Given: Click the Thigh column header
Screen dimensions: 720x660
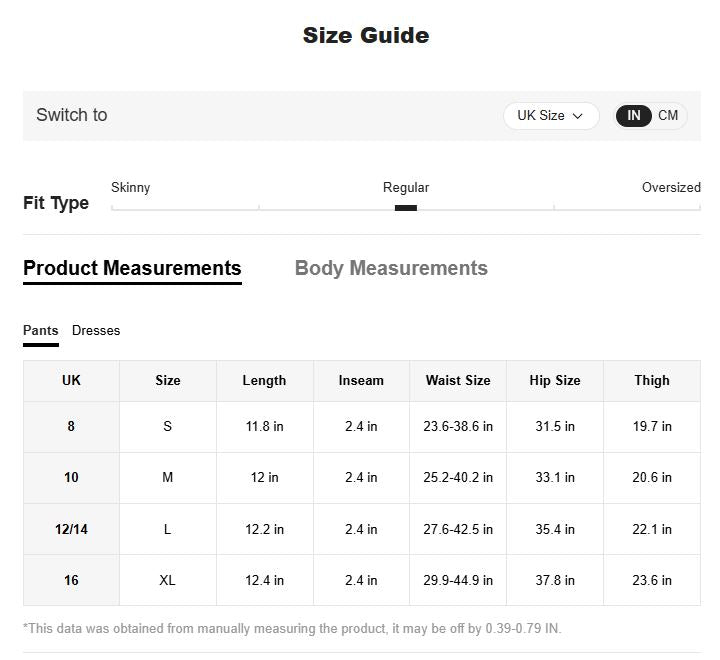Looking at the screenshot, I should coord(652,381).
